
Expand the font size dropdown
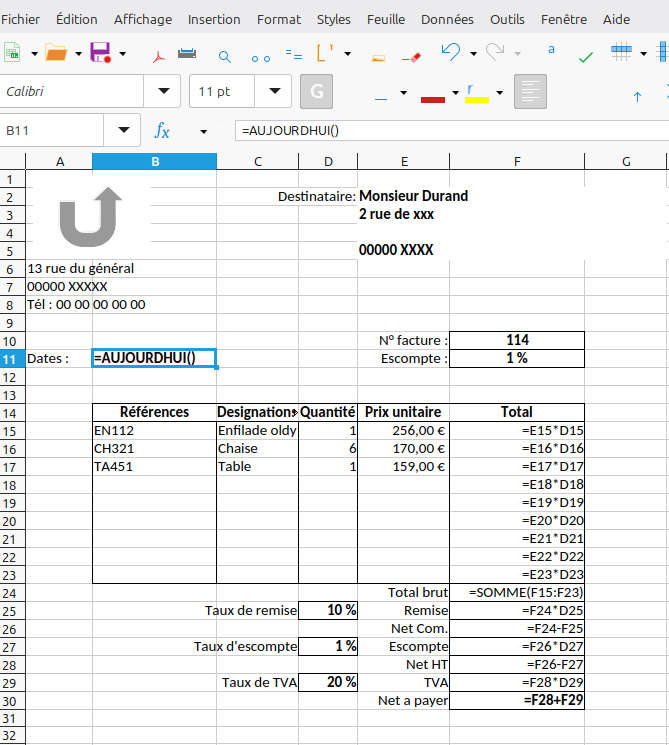[274, 91]
